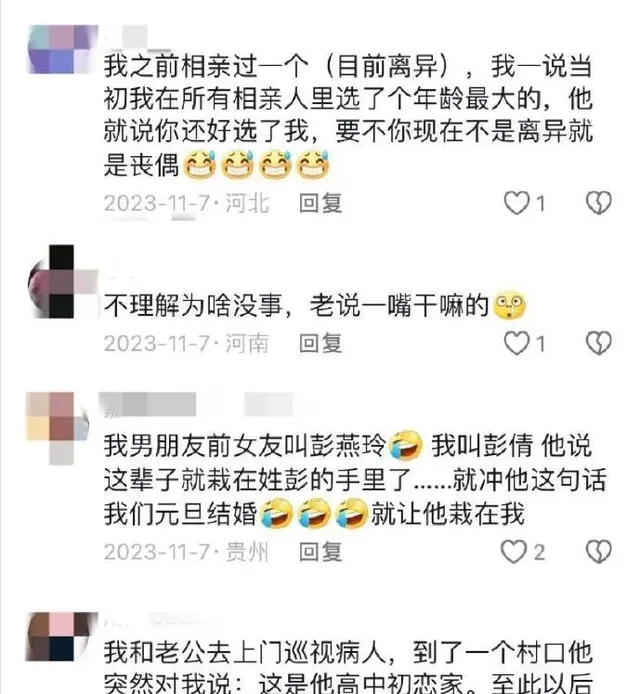Reply to the 河南 comment via 回复
The image size is (640, 694).
click(320, 343)
